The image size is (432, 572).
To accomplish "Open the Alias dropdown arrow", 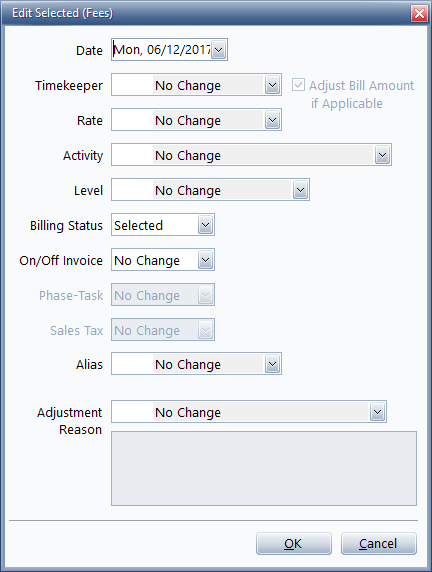I will pos(272,364).
